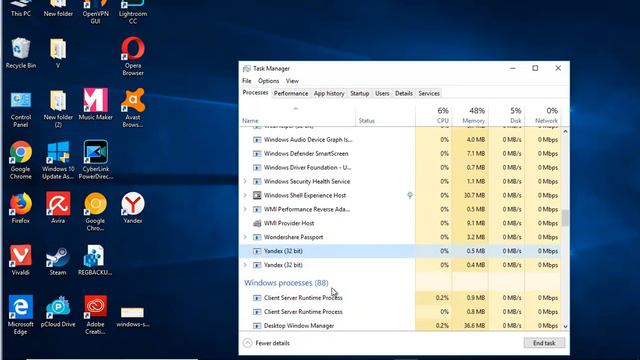Sort processes by CPU column header
This screenshot has width=640, height=360.
click(x=434, y=115)
